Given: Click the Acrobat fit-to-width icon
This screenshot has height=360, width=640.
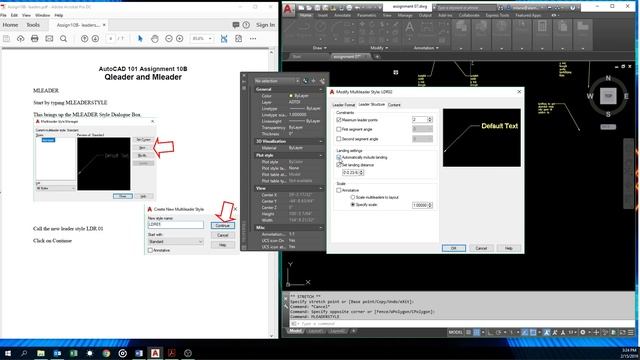Looking at the screenshot, I should coord(224,39).
